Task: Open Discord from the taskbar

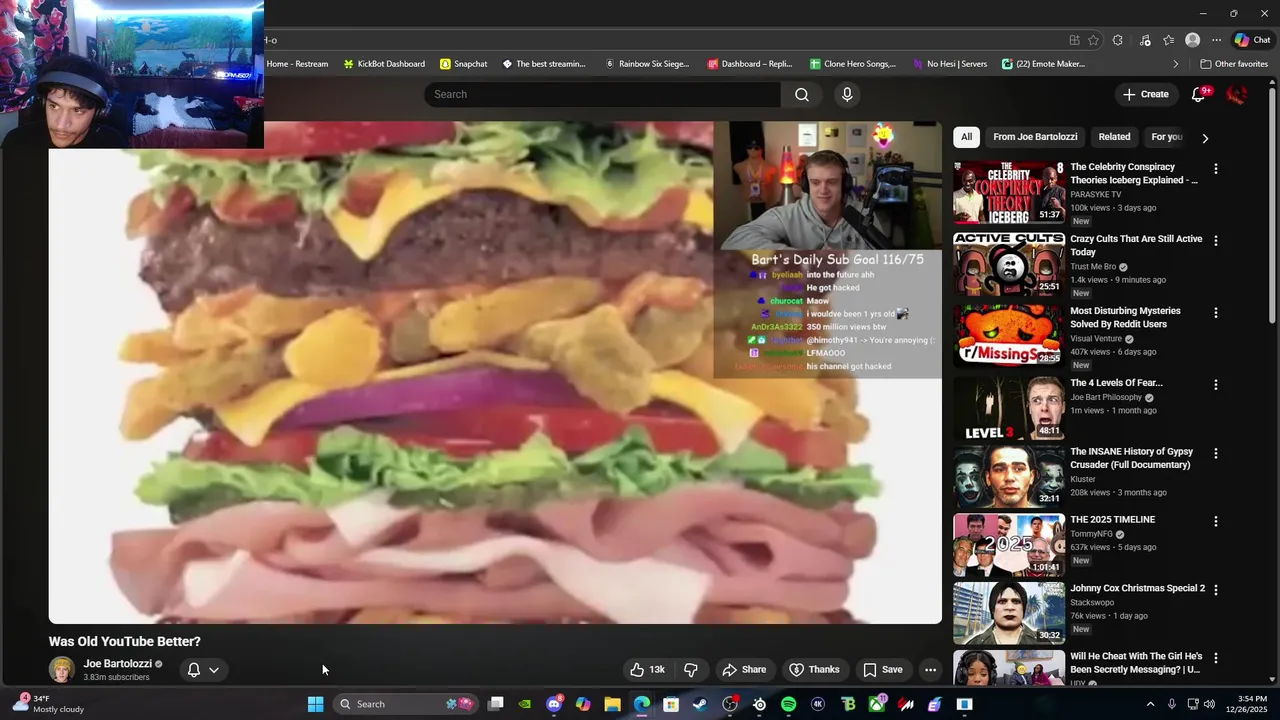Action: click(554, 704)
